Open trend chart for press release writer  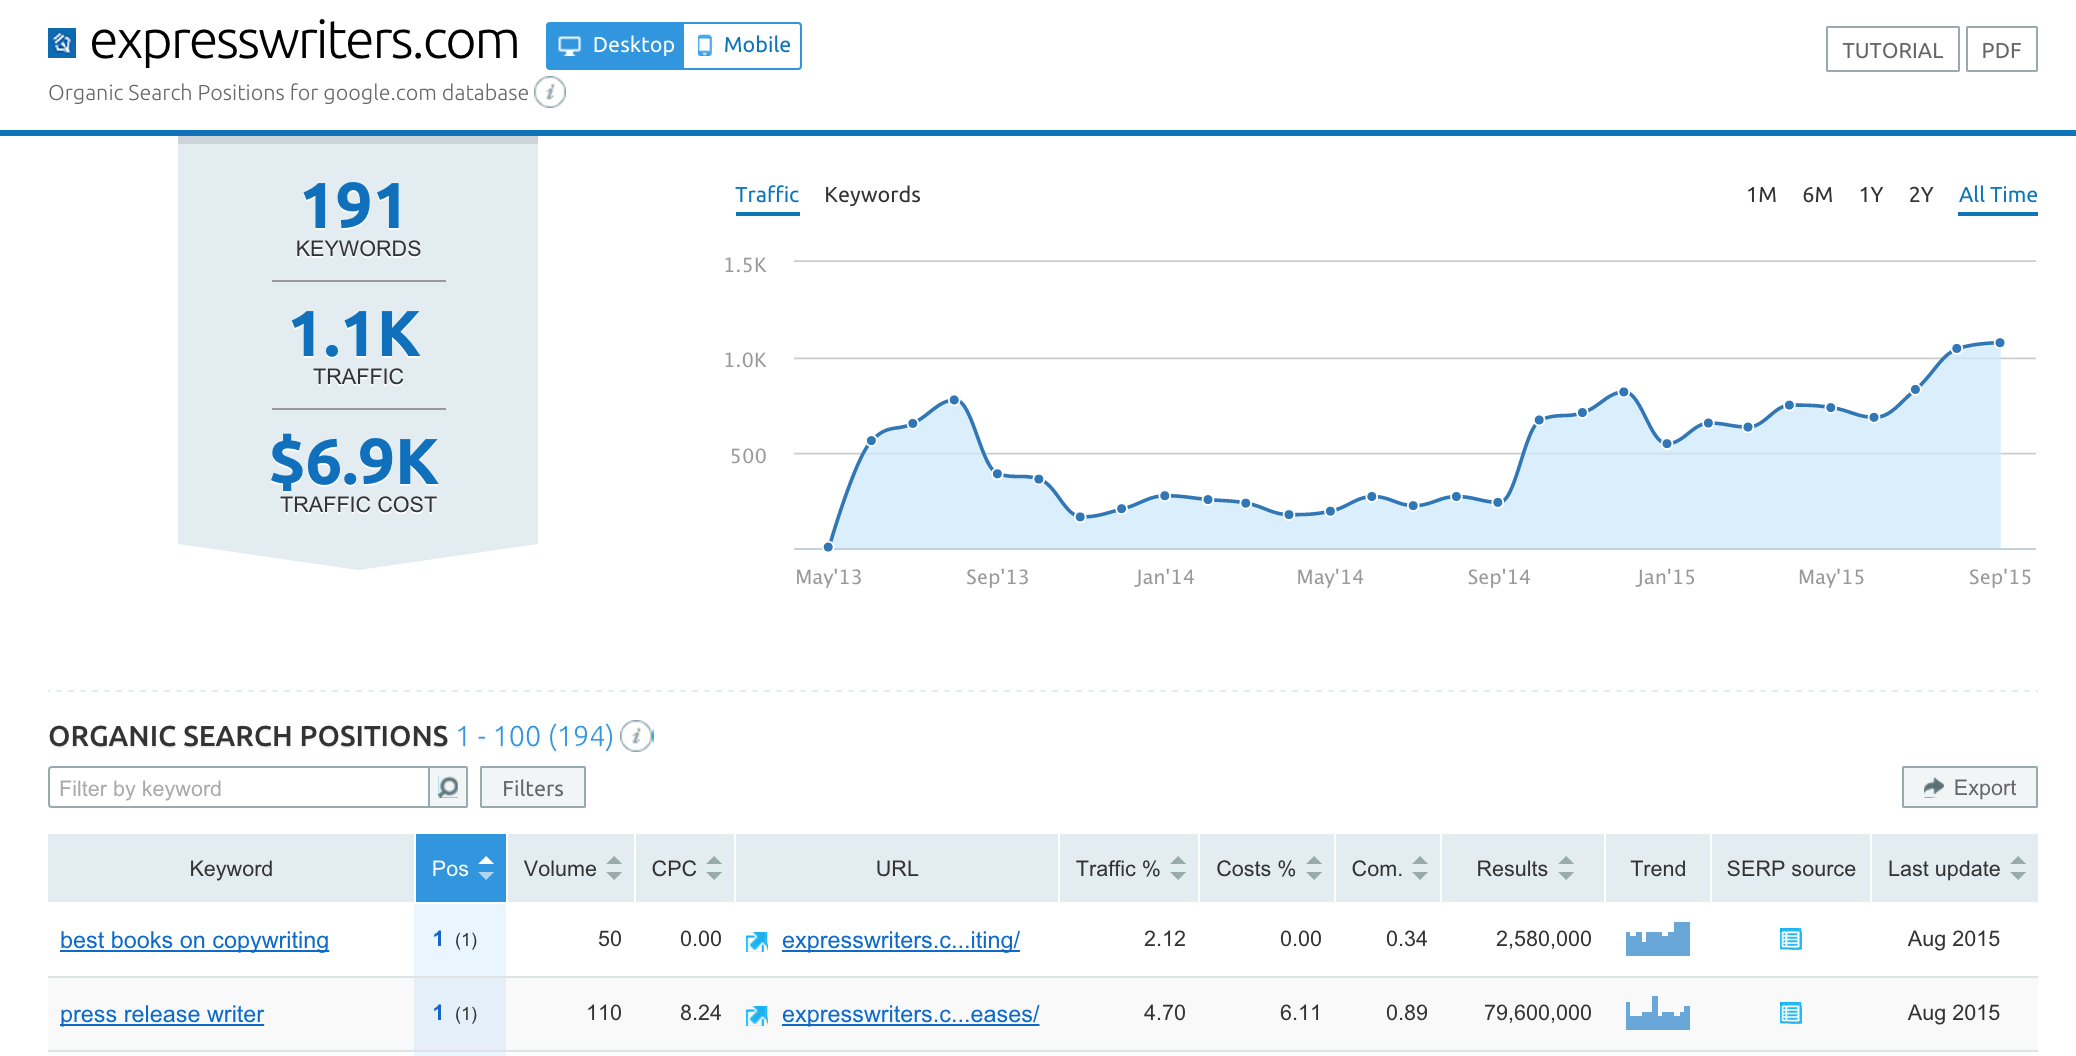(1657, 1013)
